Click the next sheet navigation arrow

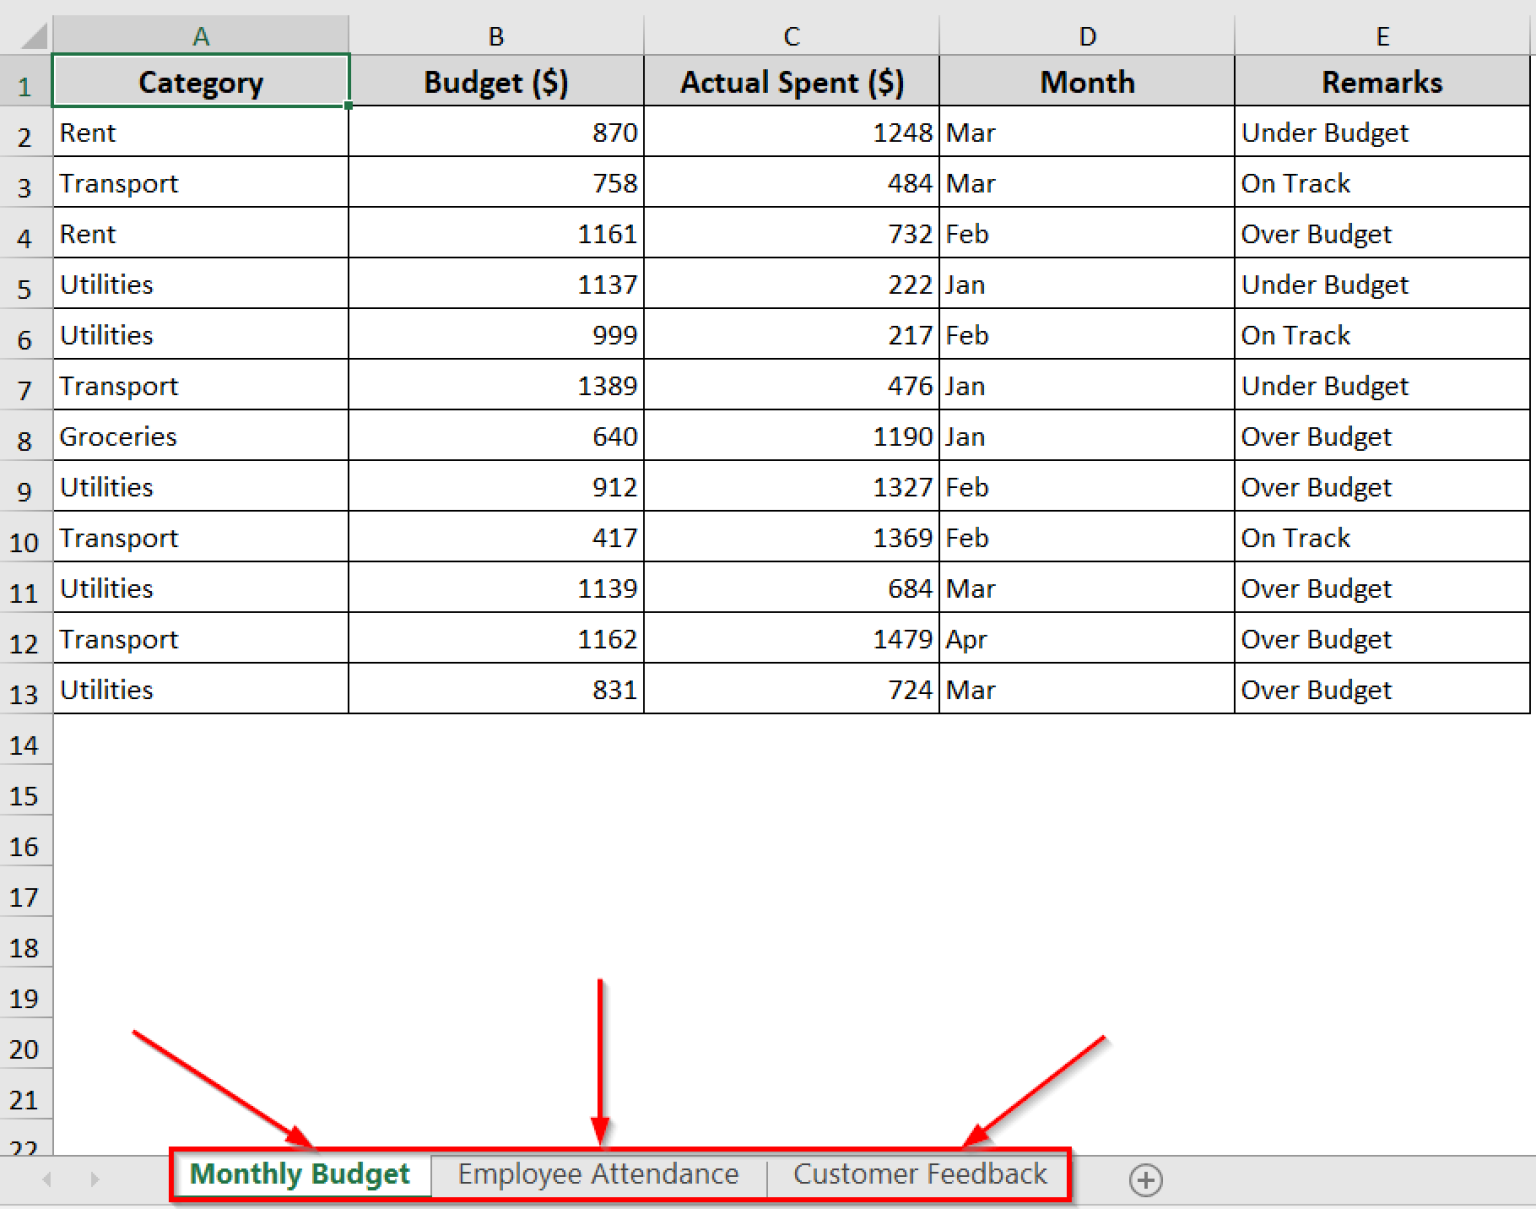[x=95, y=1180]
